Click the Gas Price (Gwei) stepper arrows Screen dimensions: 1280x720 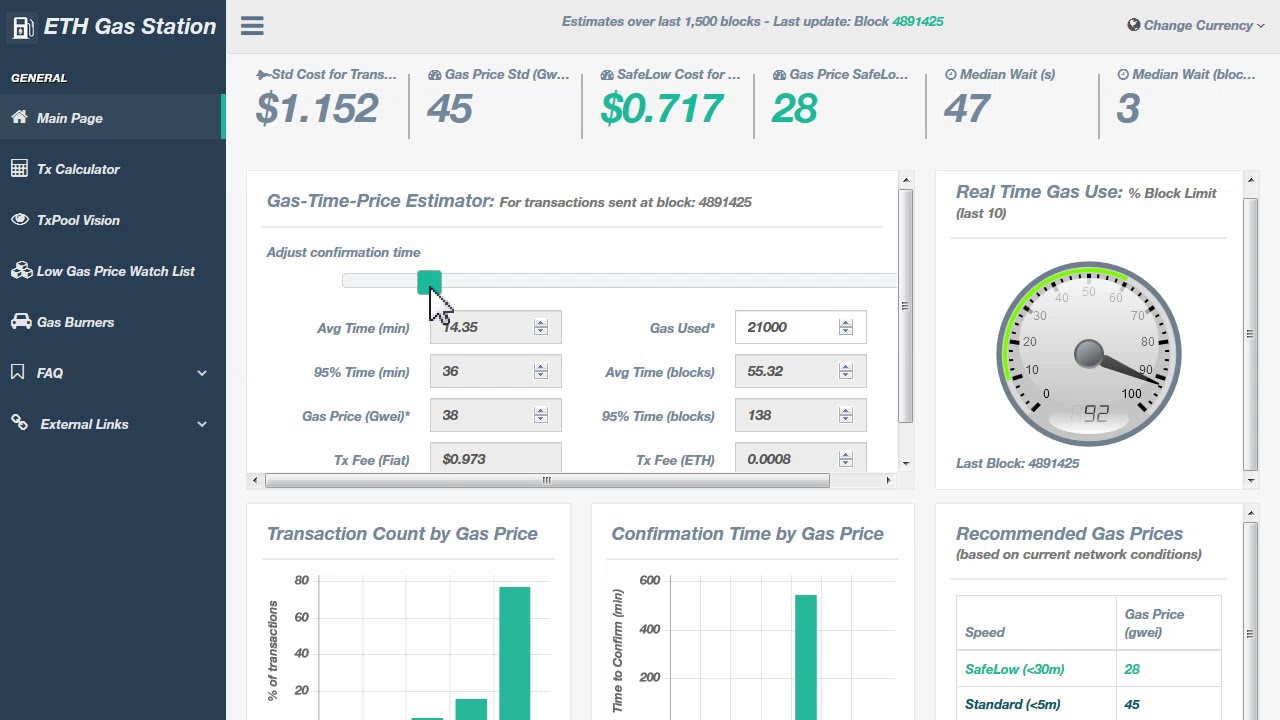(541, 415)
